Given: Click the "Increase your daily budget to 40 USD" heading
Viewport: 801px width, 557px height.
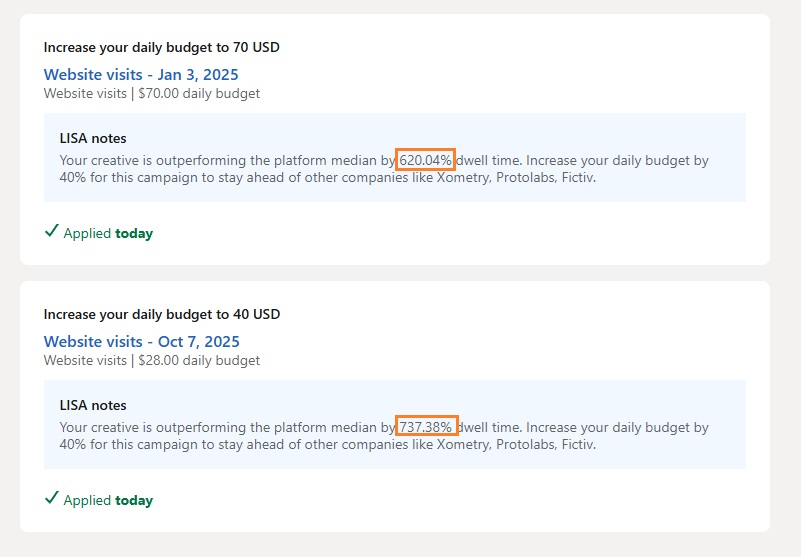Looking at the screenshot, I should (x=162, y=314).
